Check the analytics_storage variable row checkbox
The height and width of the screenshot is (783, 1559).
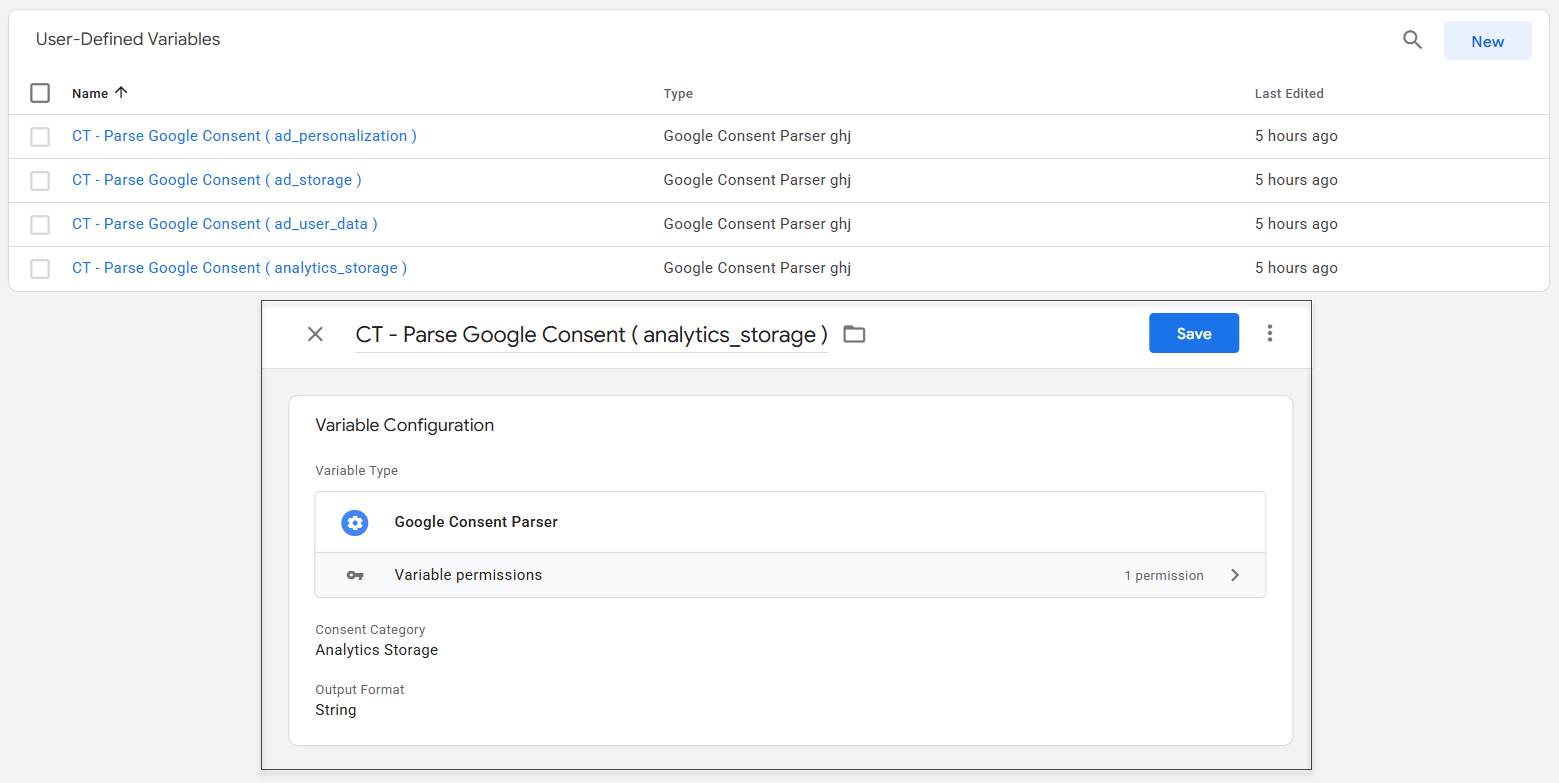[x=40, y=269]
